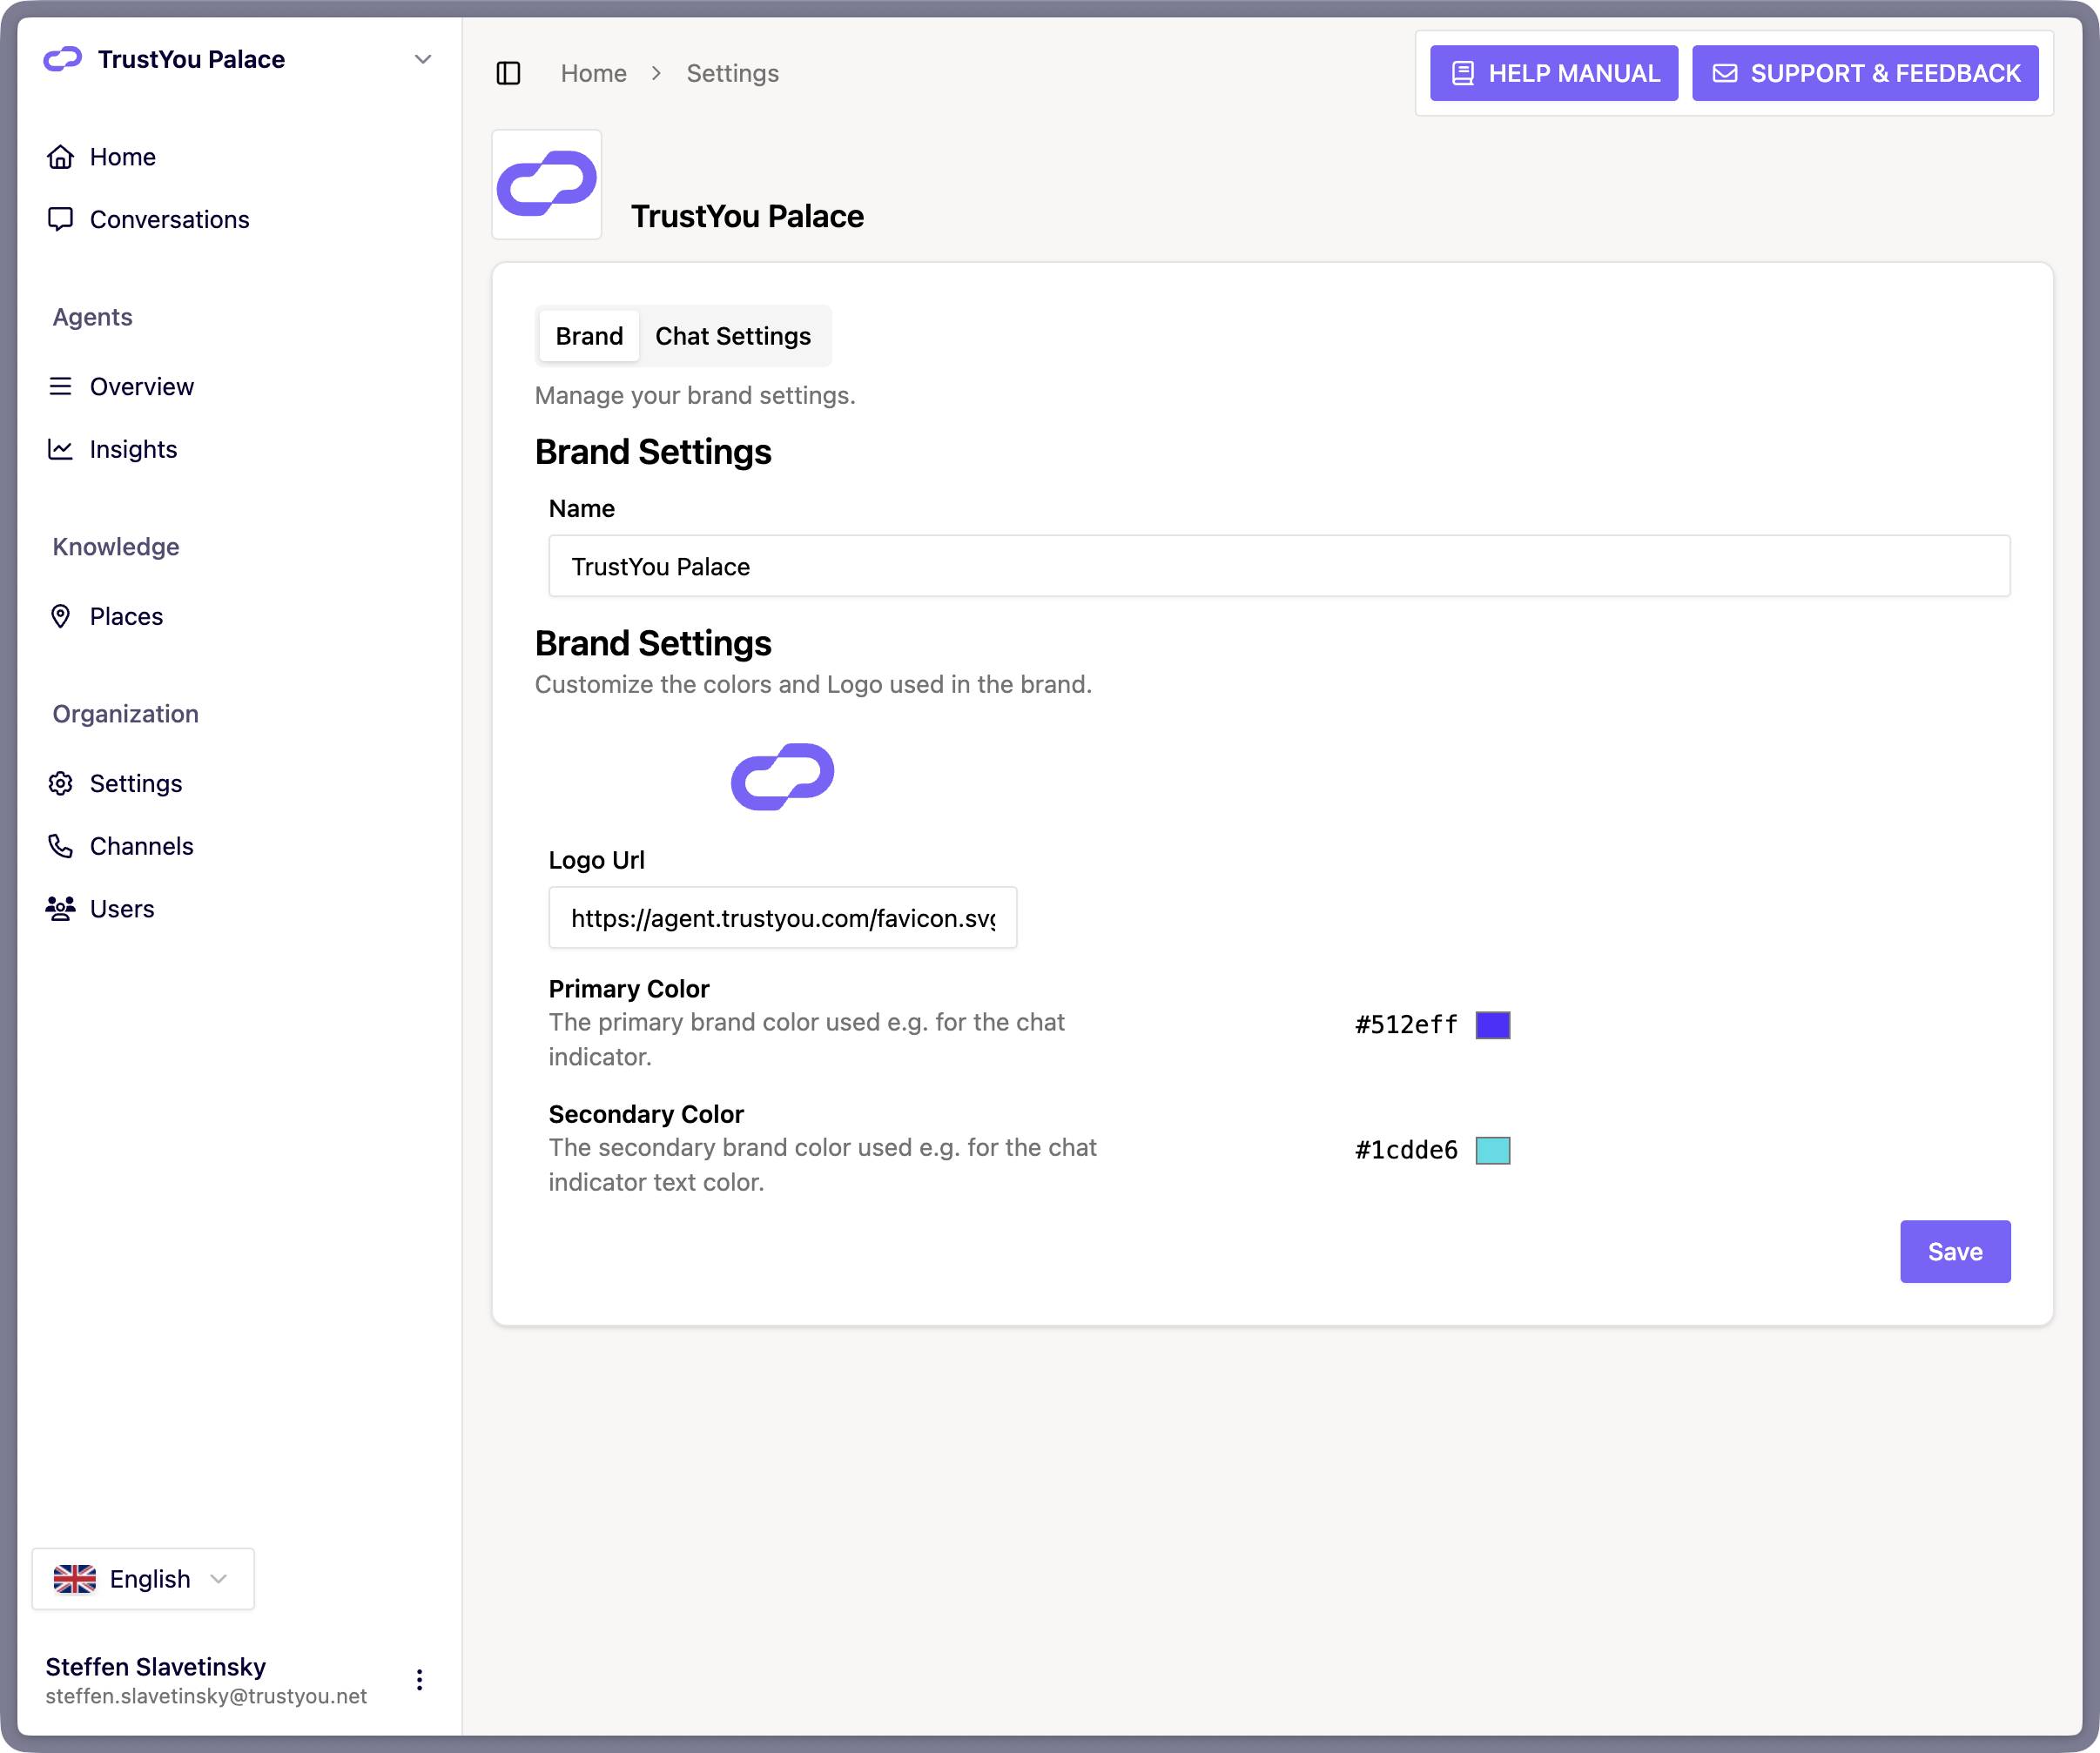Click the #1cdde6 hex value
The width and height of the screenshot is (2100, 1753).
[1406, 1150]
